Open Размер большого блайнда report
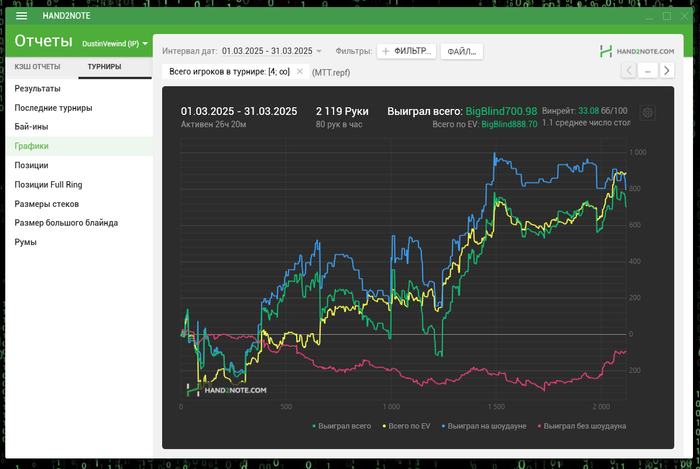The width and height of the screenshot is (700, 469). [x=79, y=223]
